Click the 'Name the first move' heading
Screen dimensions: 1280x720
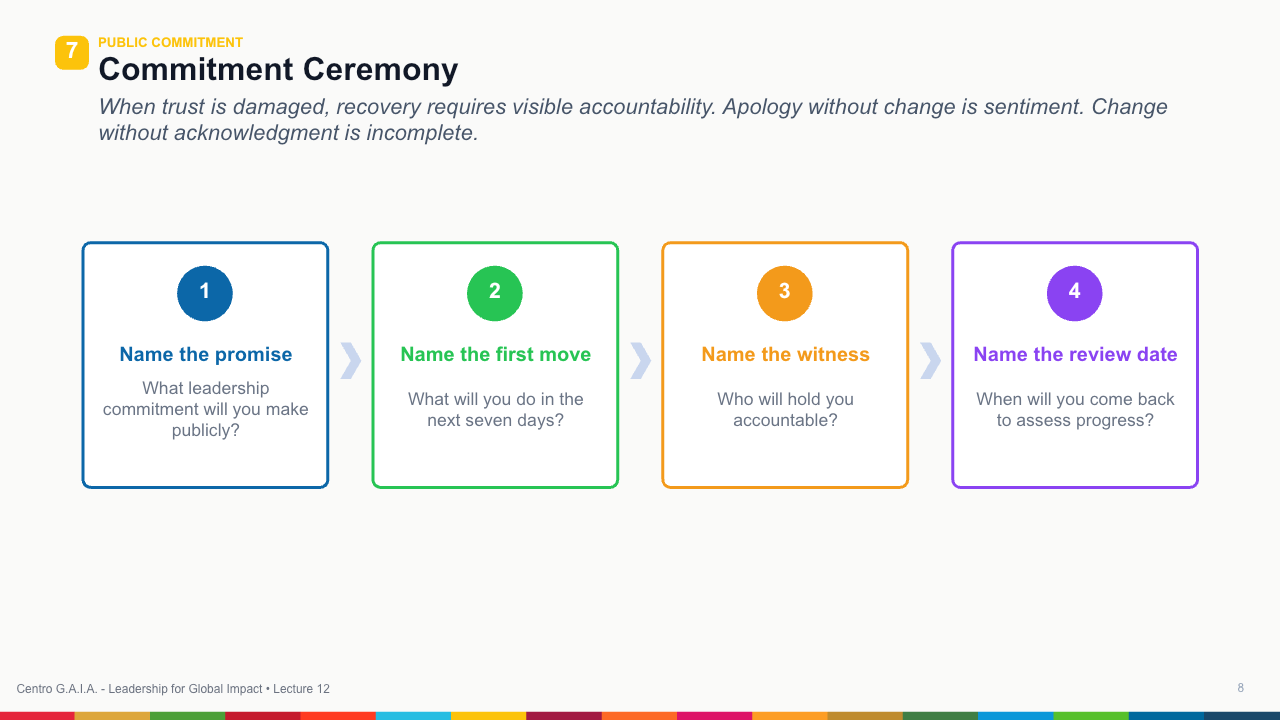496,354
